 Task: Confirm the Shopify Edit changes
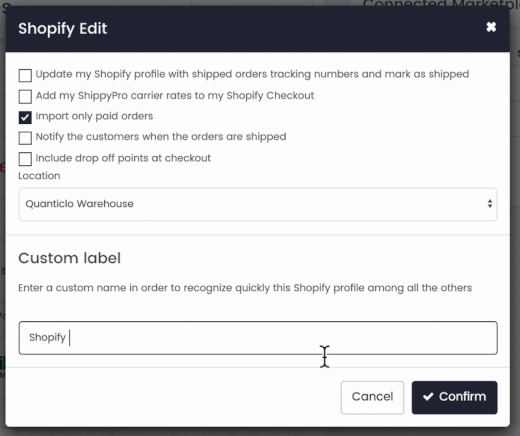tap(454, 397)
